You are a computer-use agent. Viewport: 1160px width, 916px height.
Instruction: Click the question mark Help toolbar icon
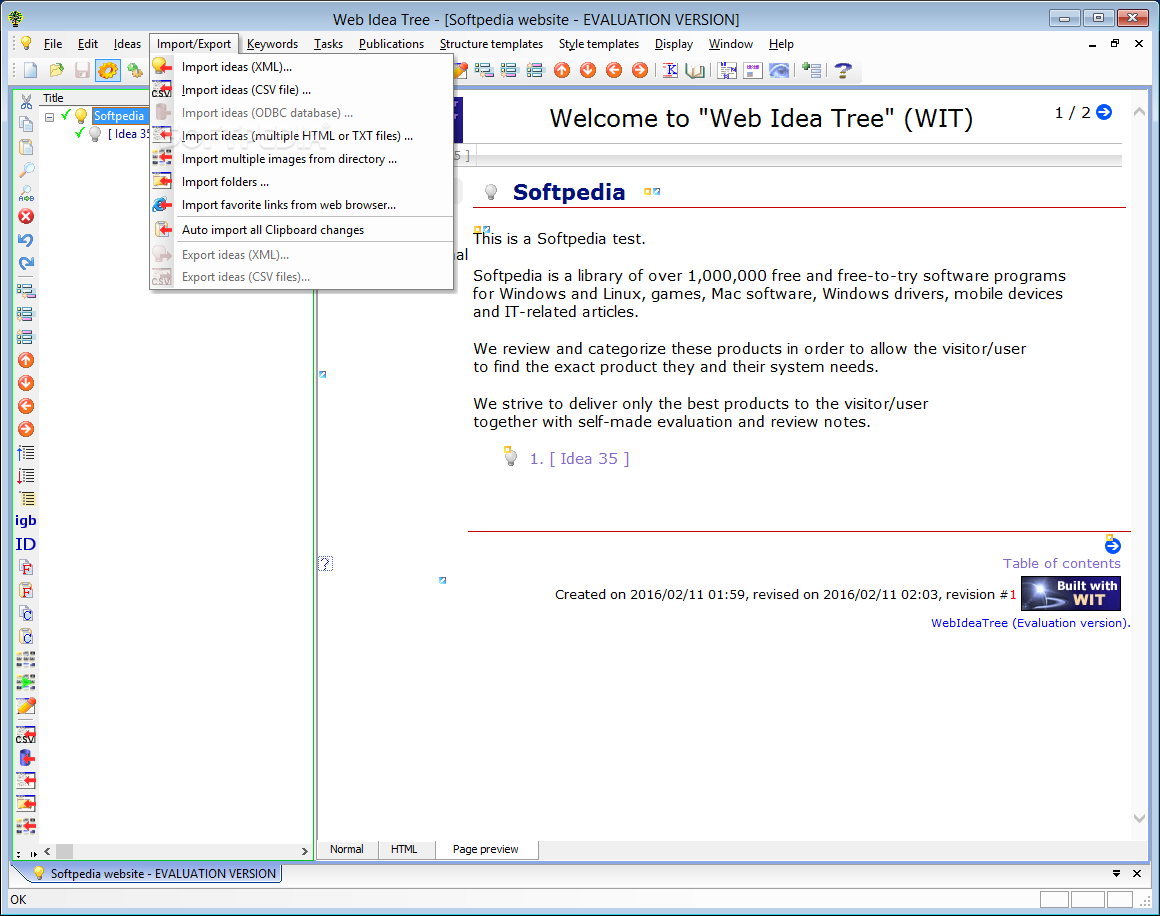pos(843,70)
